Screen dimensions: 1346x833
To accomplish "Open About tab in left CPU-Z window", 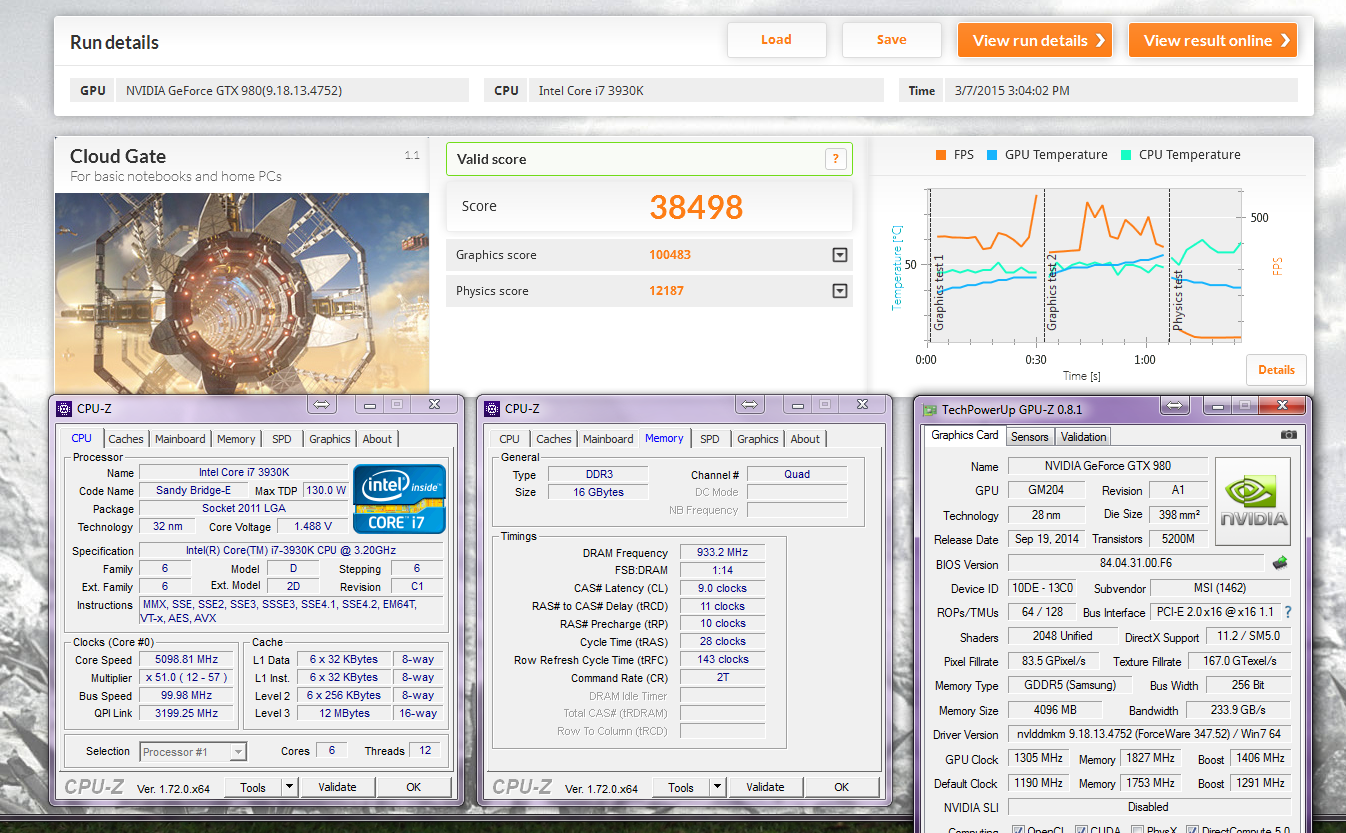I will tap(377, 439).
